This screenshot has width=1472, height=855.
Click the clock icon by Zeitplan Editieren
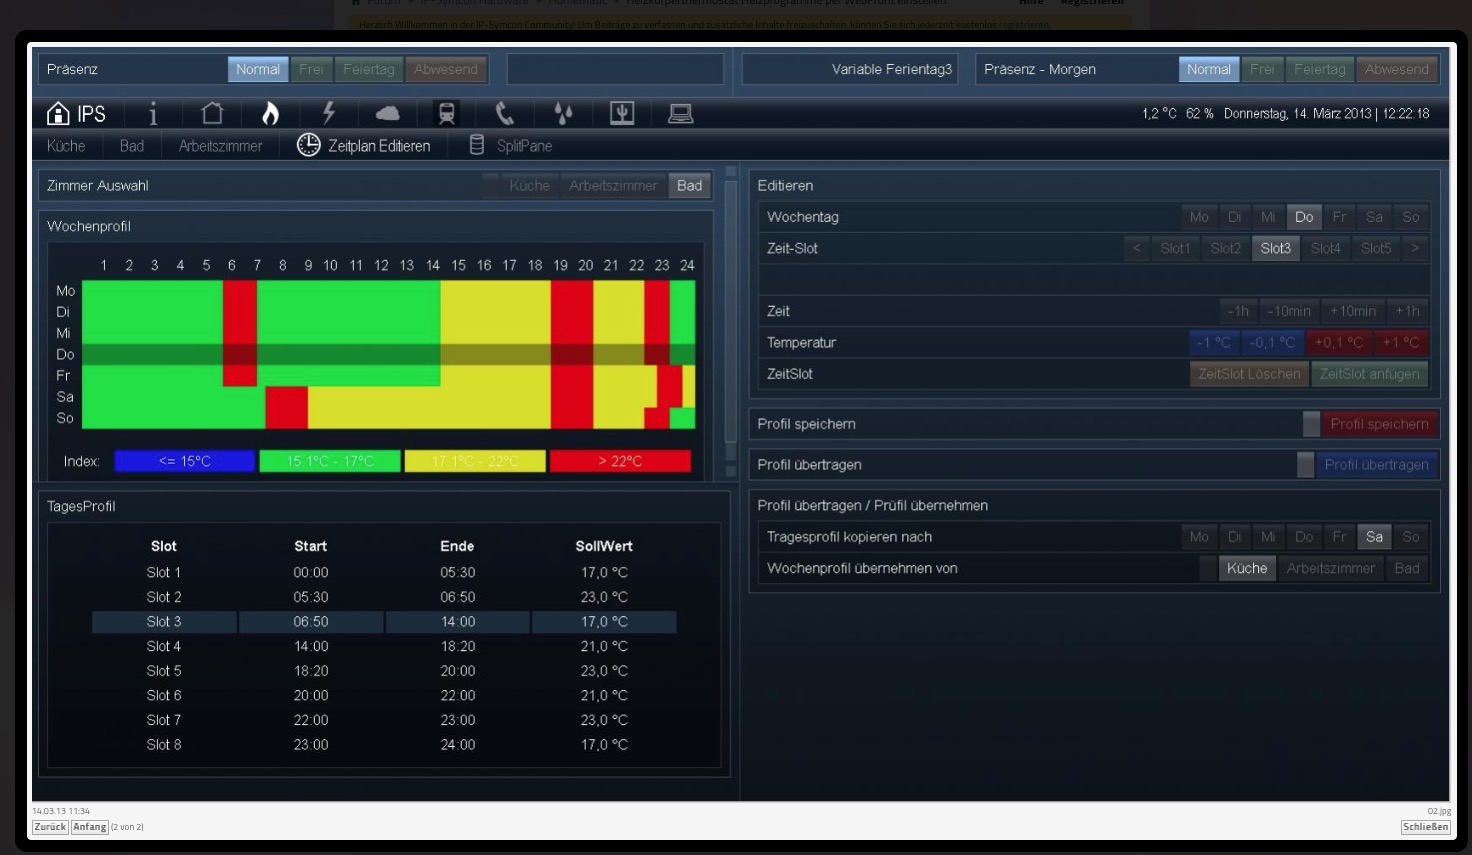309,145
